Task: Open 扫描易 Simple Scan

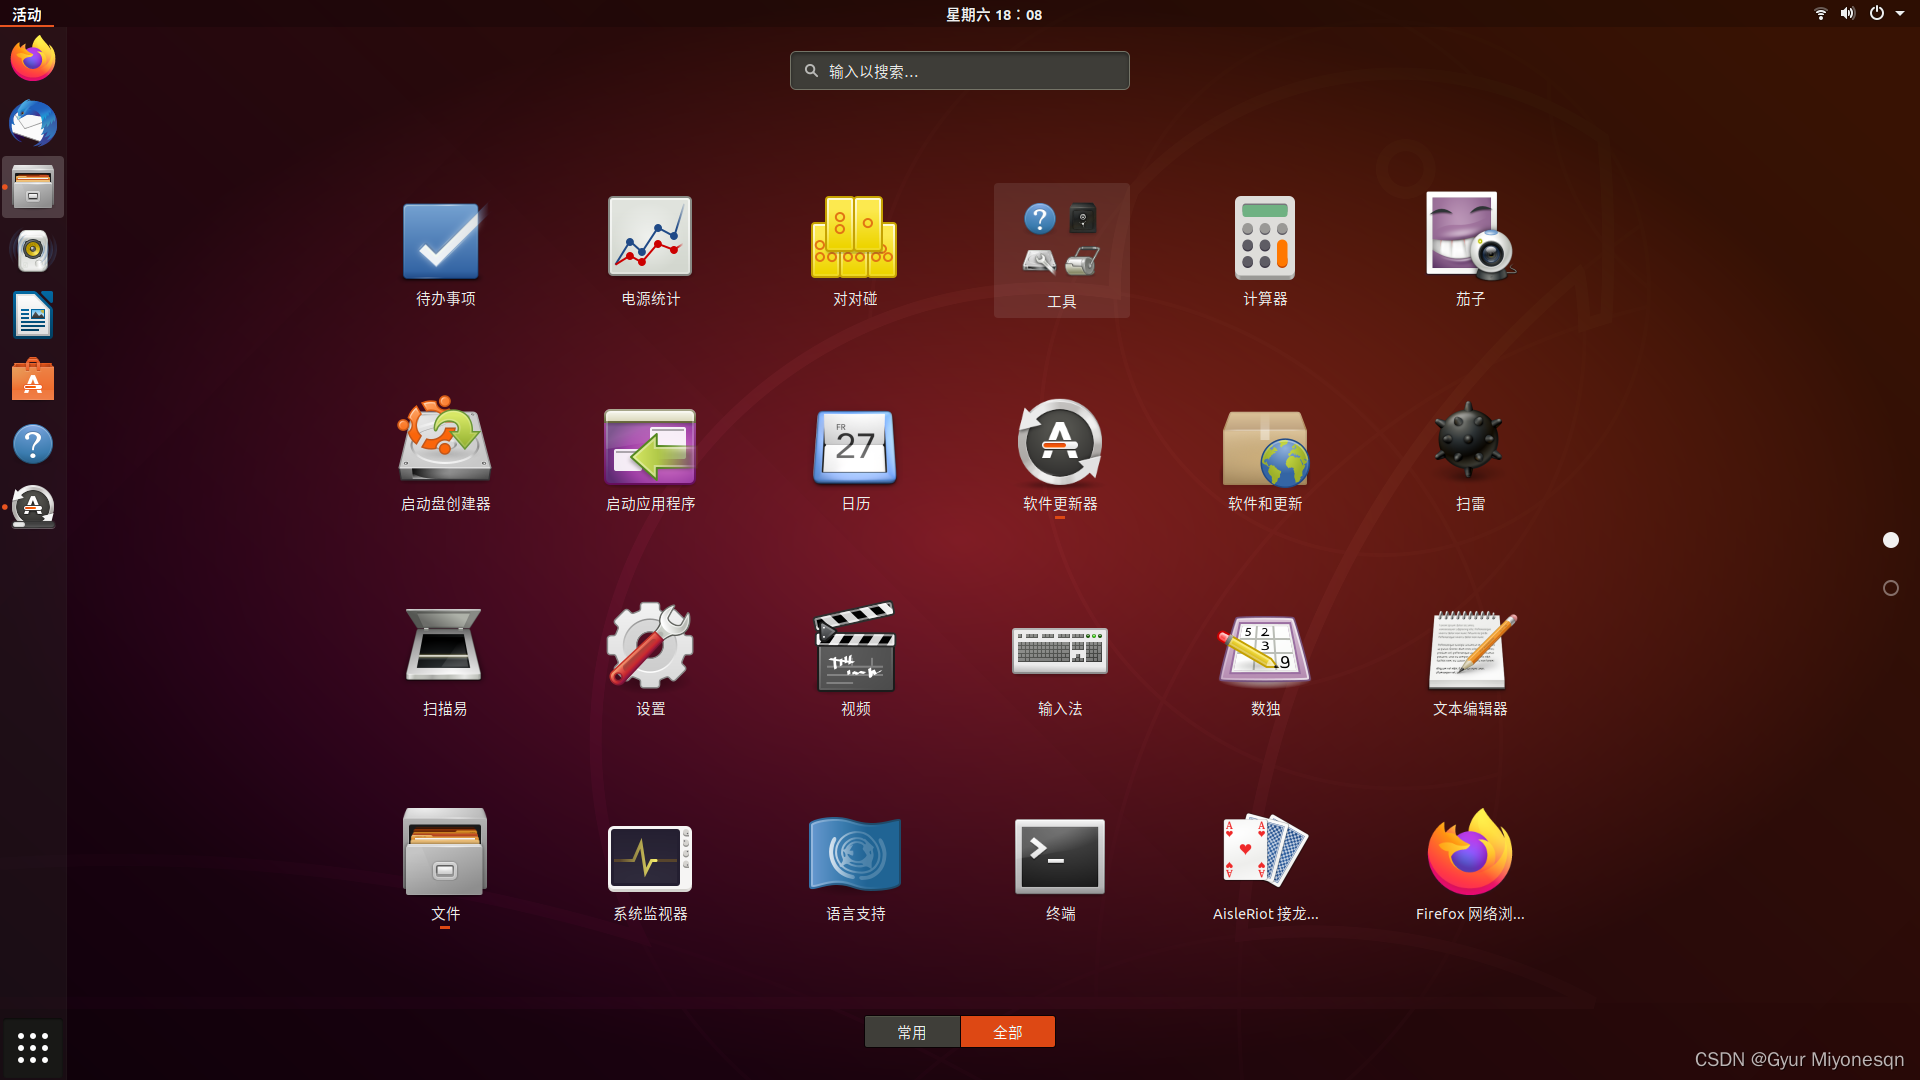Action: (445, 660)
